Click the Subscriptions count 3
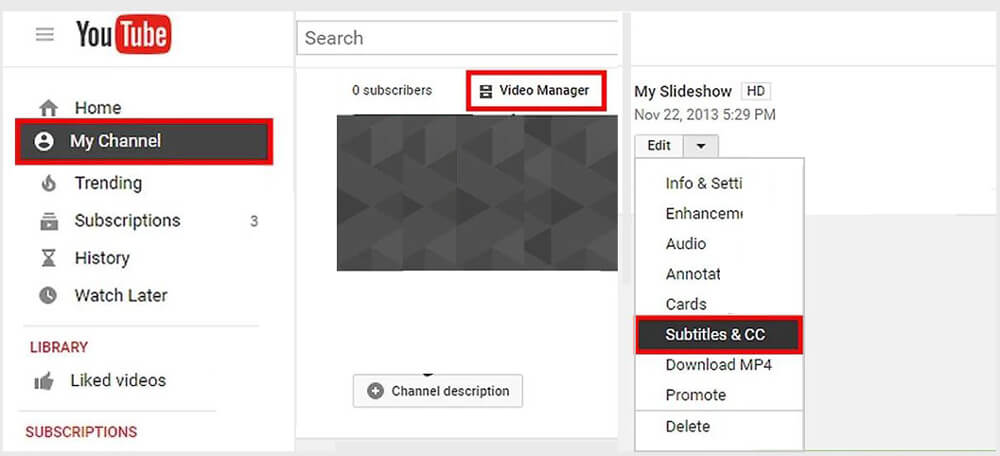This screenshot has width=1000, height=456. coord(254,222)
